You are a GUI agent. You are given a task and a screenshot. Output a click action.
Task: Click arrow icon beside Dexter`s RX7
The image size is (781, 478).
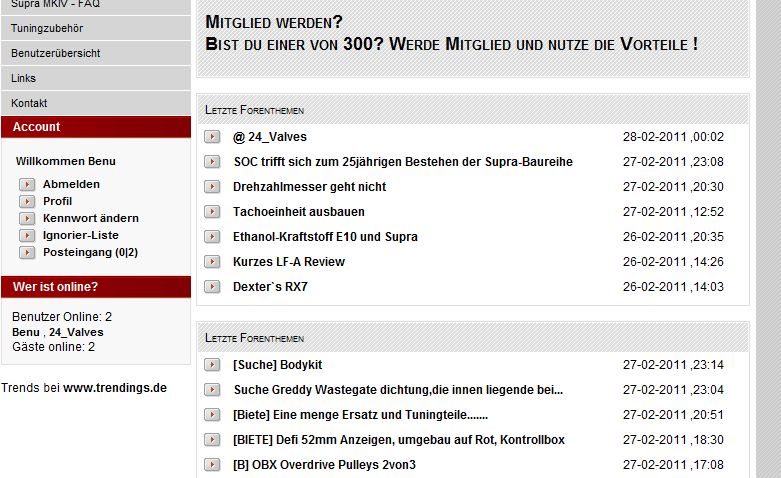pos(212,286)
